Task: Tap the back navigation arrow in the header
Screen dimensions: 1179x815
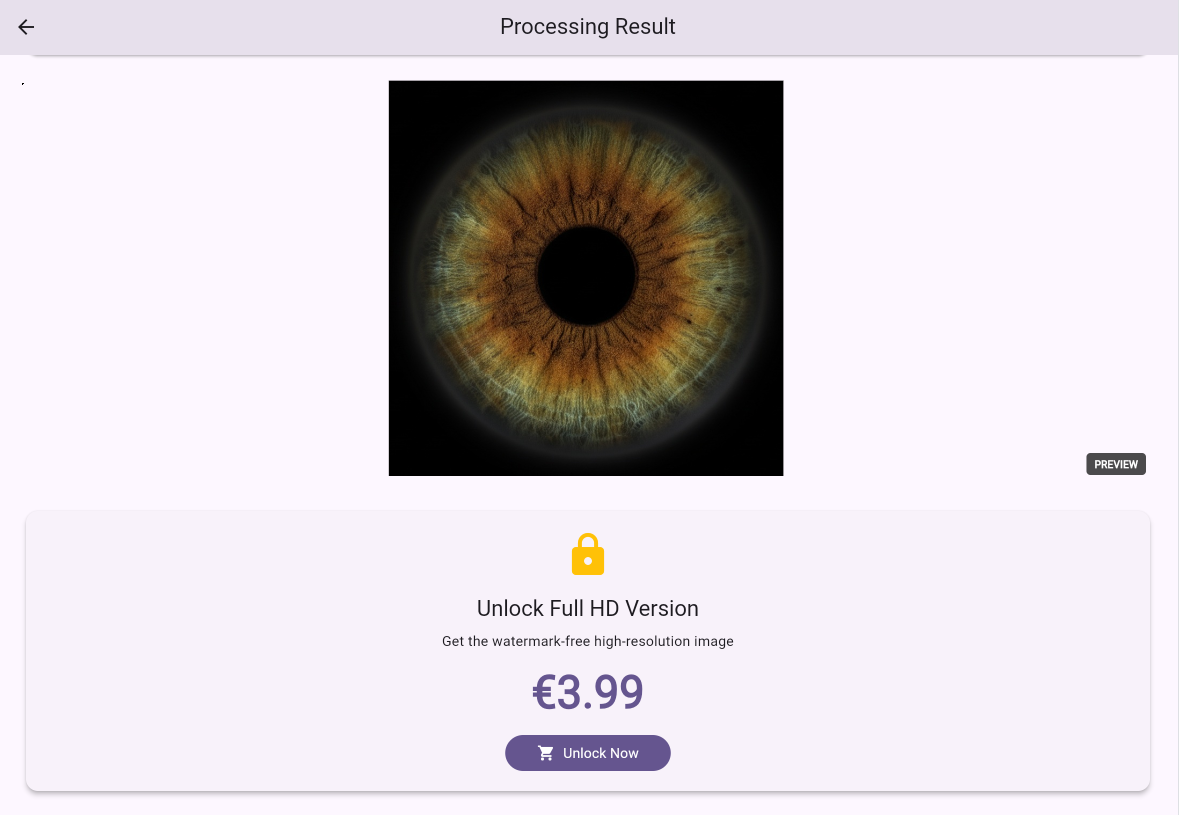Action: tap(25, 27)
